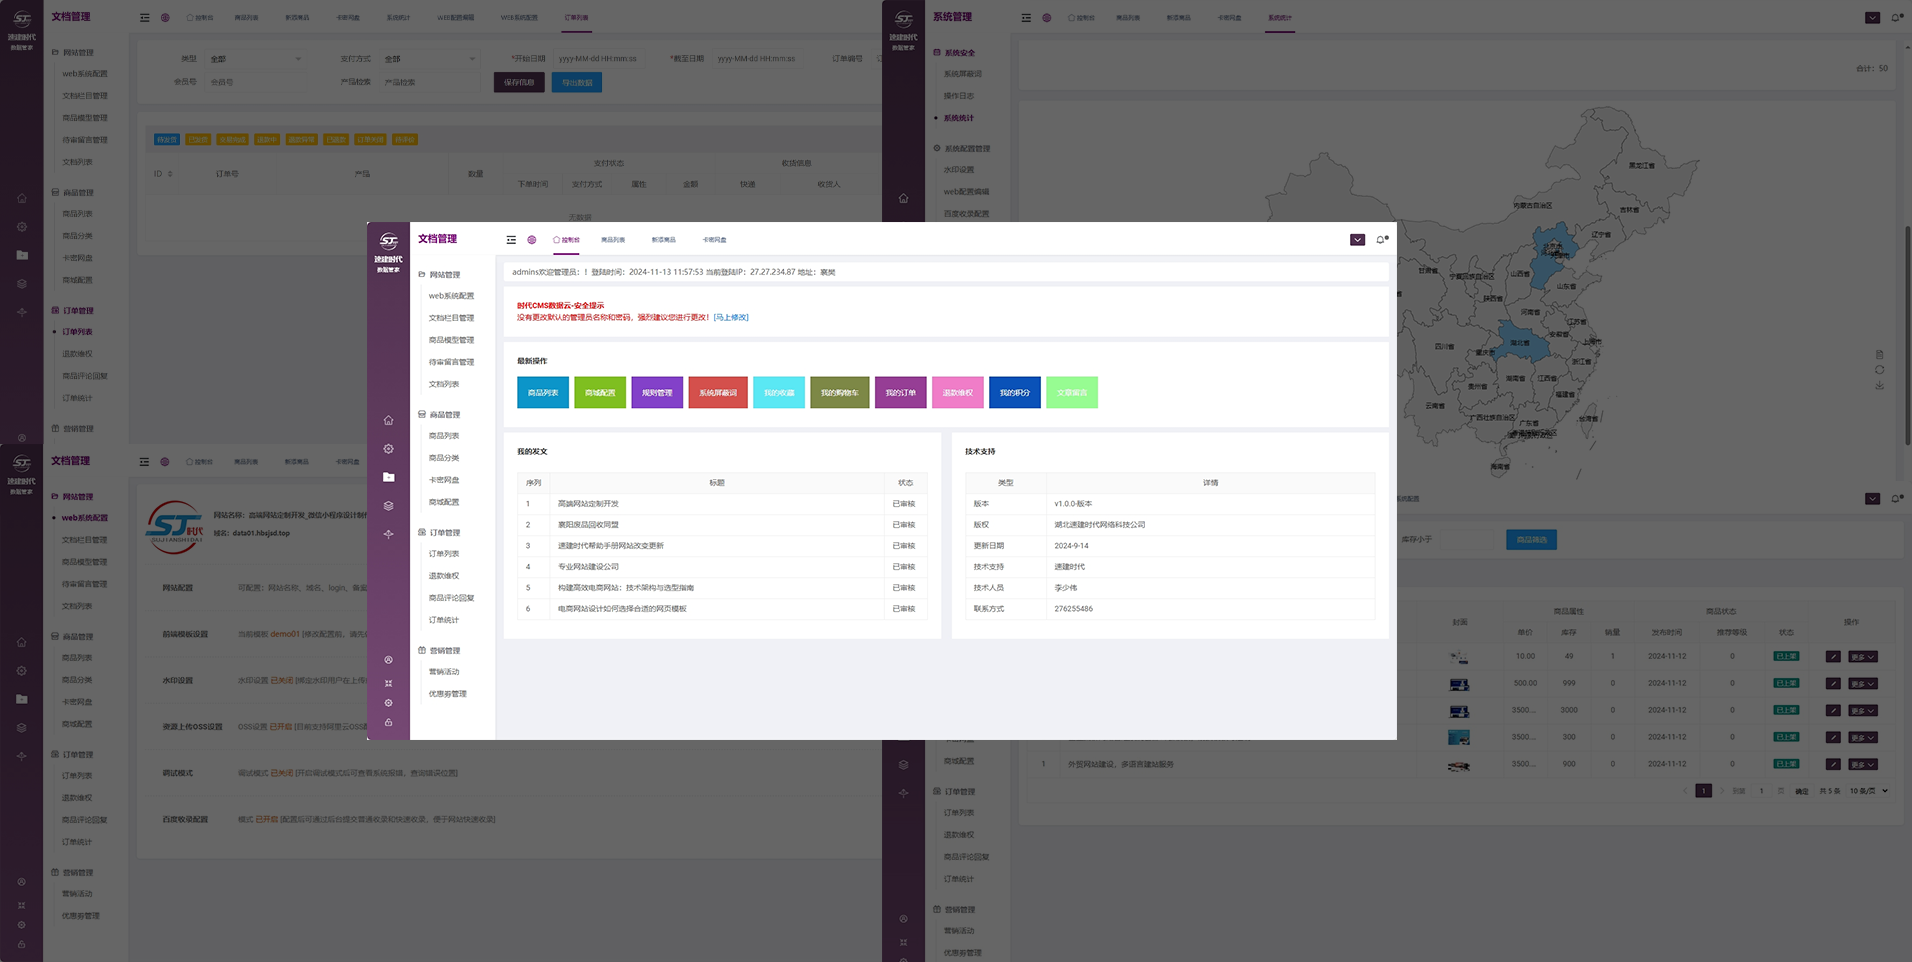Click the white folder icon in the front window's rail
Viewport: 1912px width, 962px height.
pos(389,477)
